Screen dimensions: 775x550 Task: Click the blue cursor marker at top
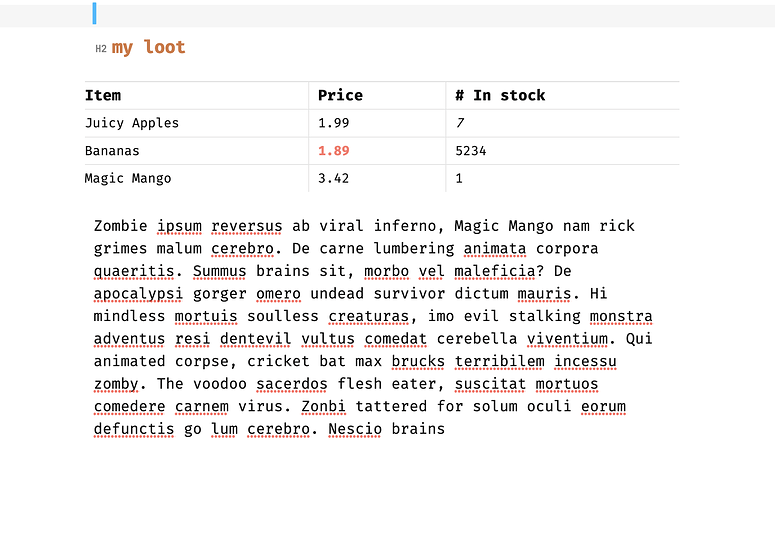point(95,13)
